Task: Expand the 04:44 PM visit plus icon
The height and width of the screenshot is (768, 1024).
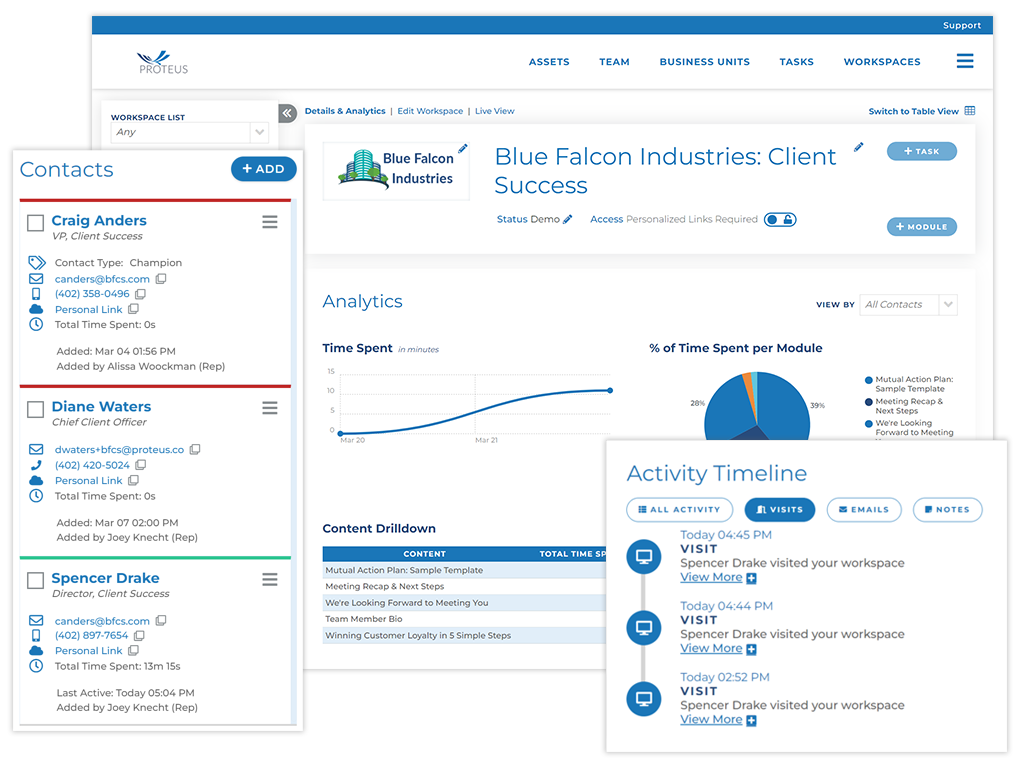Action: [751, 650]
